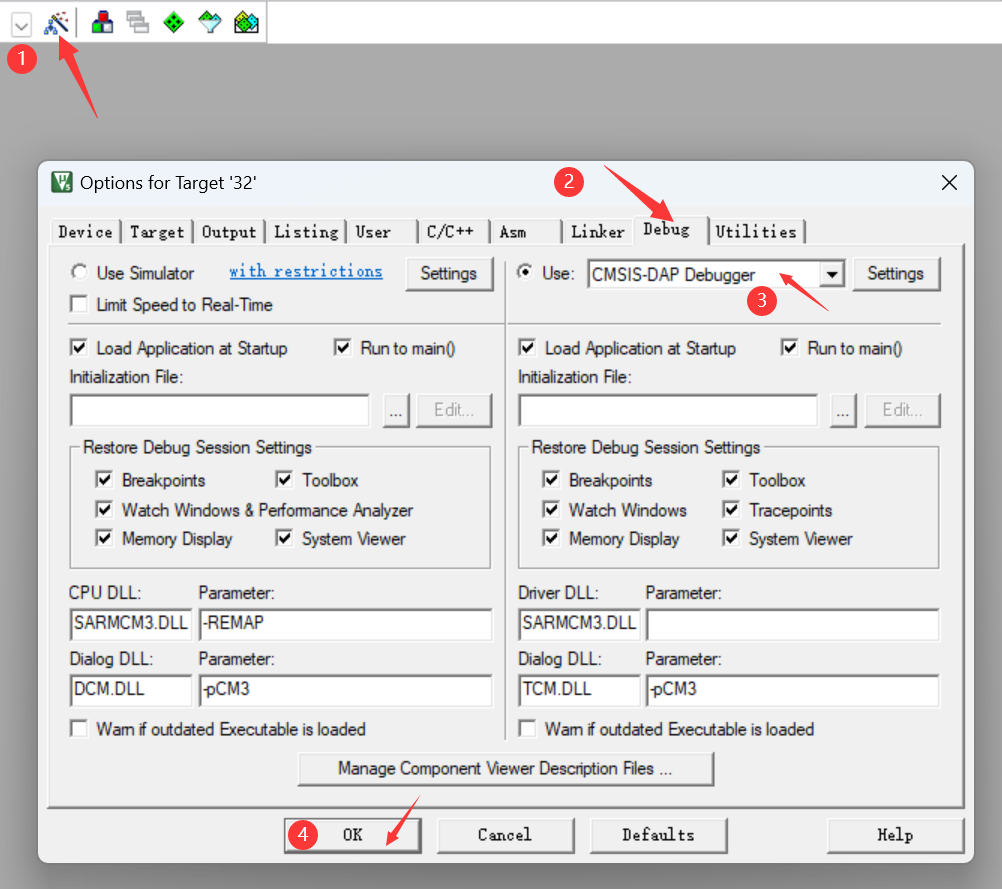Image resolution: width=1002 pixels, height=889 pixels.
Task: Toggle simulator Breakpoints checkbox
Action: tap(104, 479)
